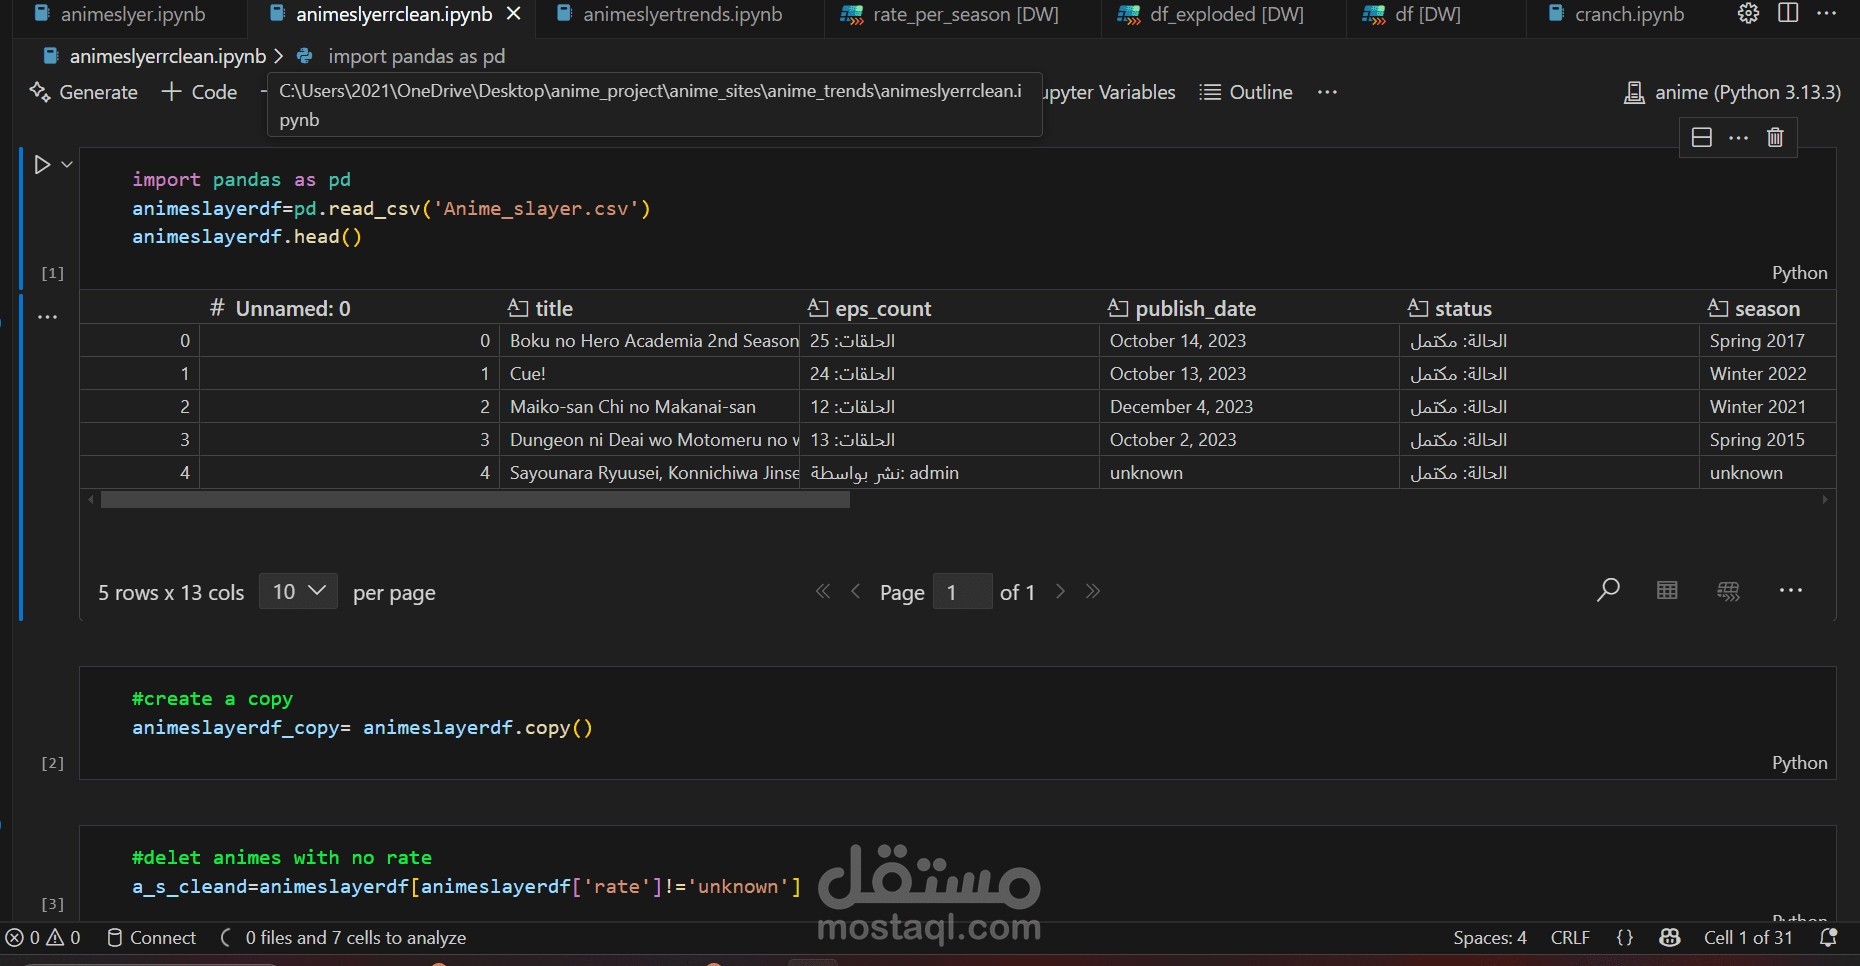The image size is (1860, 966).
Task: Expand the breadcrumb item 'import pandas as pd'
Action: click(x=417, y=56)
